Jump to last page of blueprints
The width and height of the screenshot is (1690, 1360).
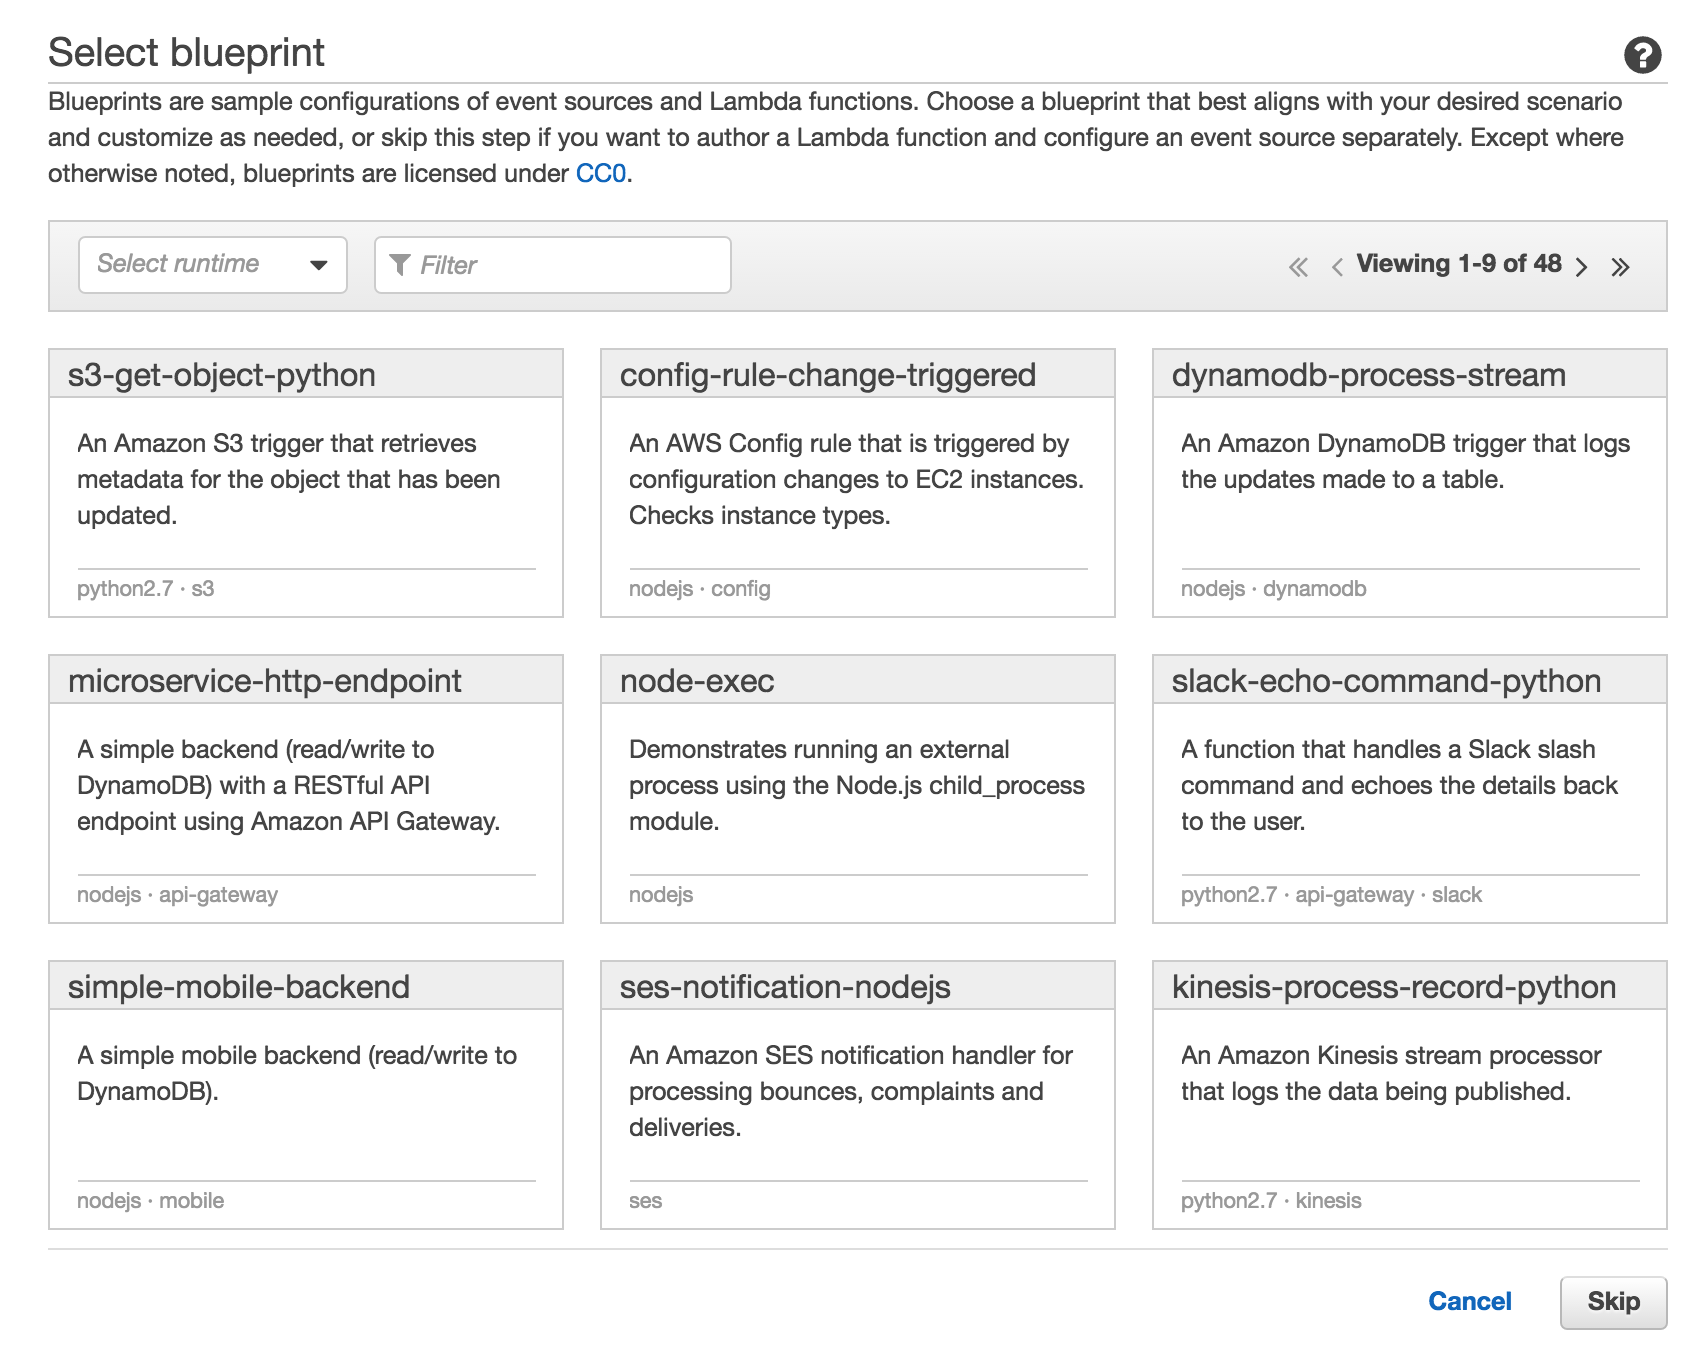coord(1620,267)
